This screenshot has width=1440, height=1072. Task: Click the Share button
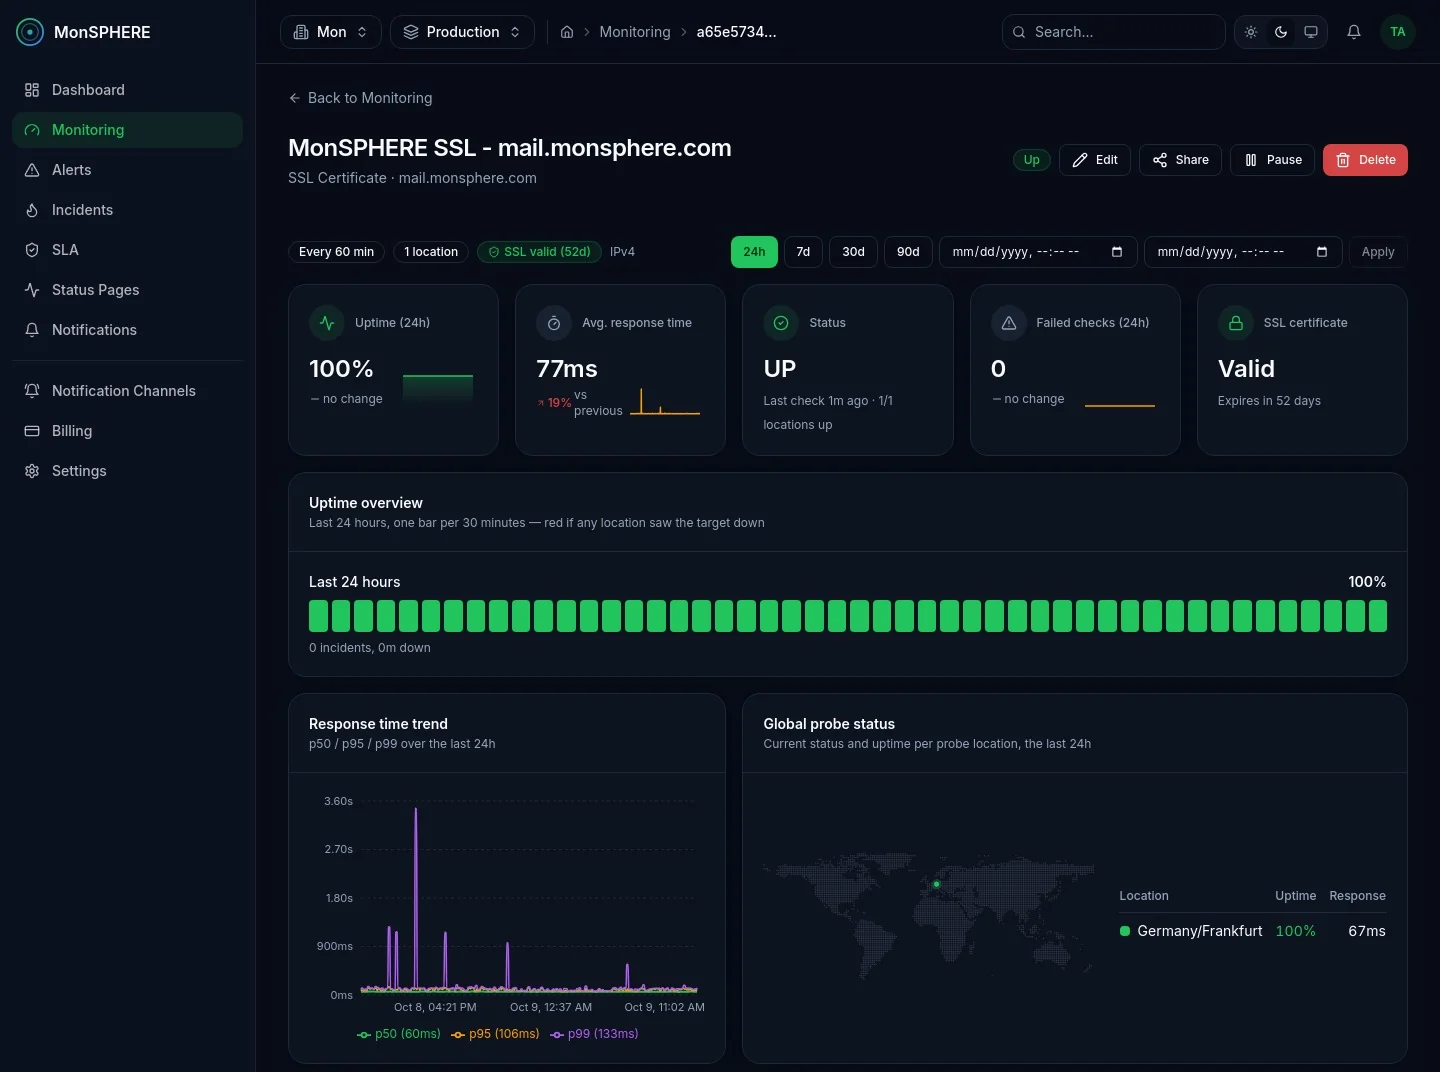pyautogui.click(x=1180, y=160)
